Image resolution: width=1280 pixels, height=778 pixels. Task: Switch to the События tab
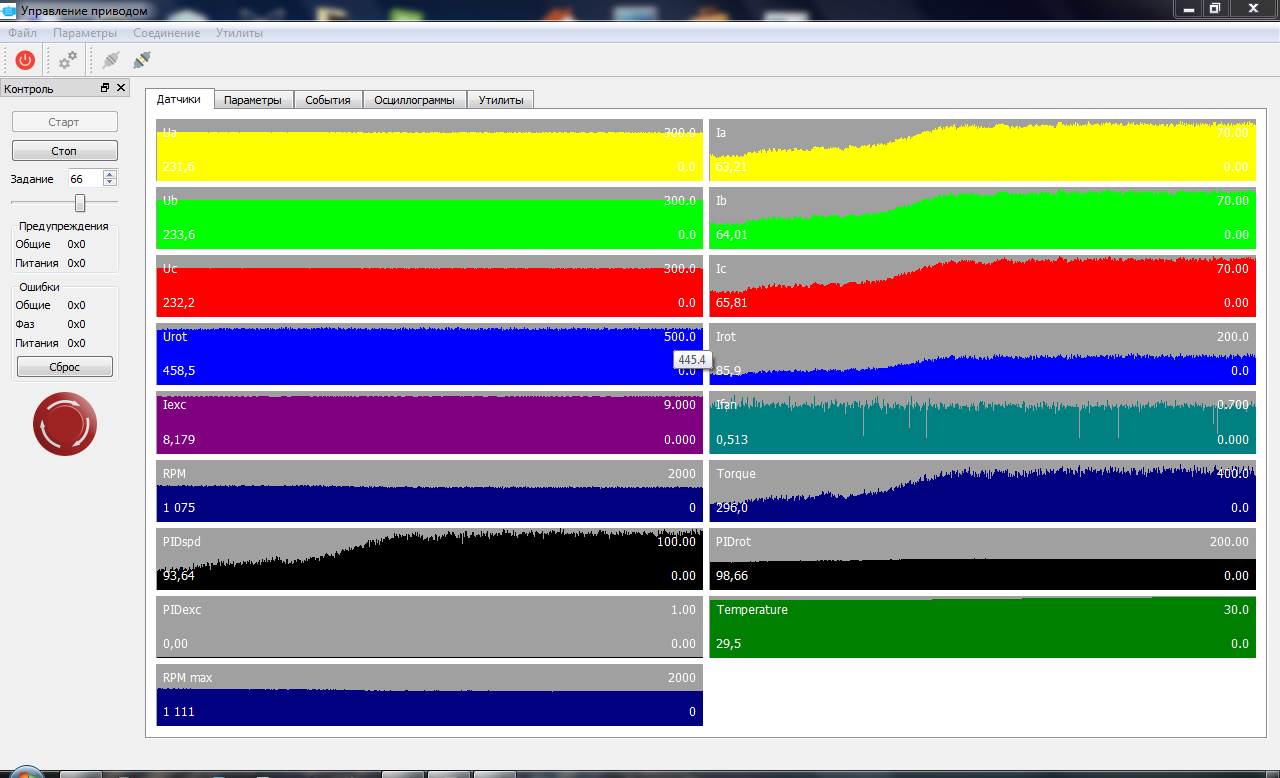(x=328, y=100)
